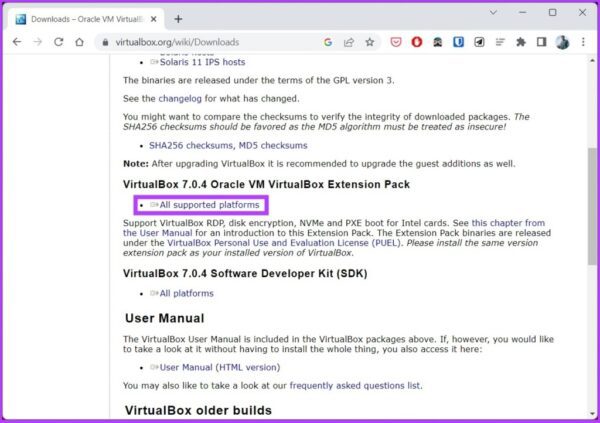Click the forward navigation arrow
The height and width of the screenshot is (423, 600).
click(38, 42)
